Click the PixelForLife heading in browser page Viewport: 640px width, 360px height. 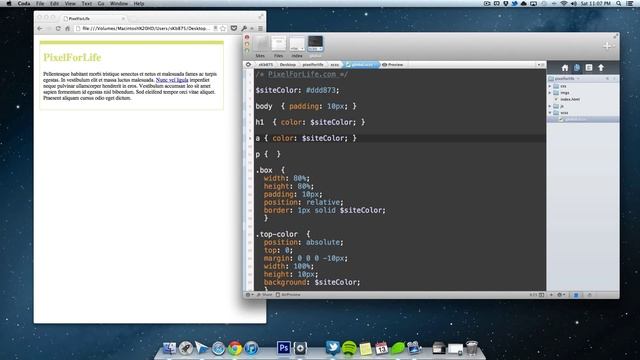tap(72, 57)
